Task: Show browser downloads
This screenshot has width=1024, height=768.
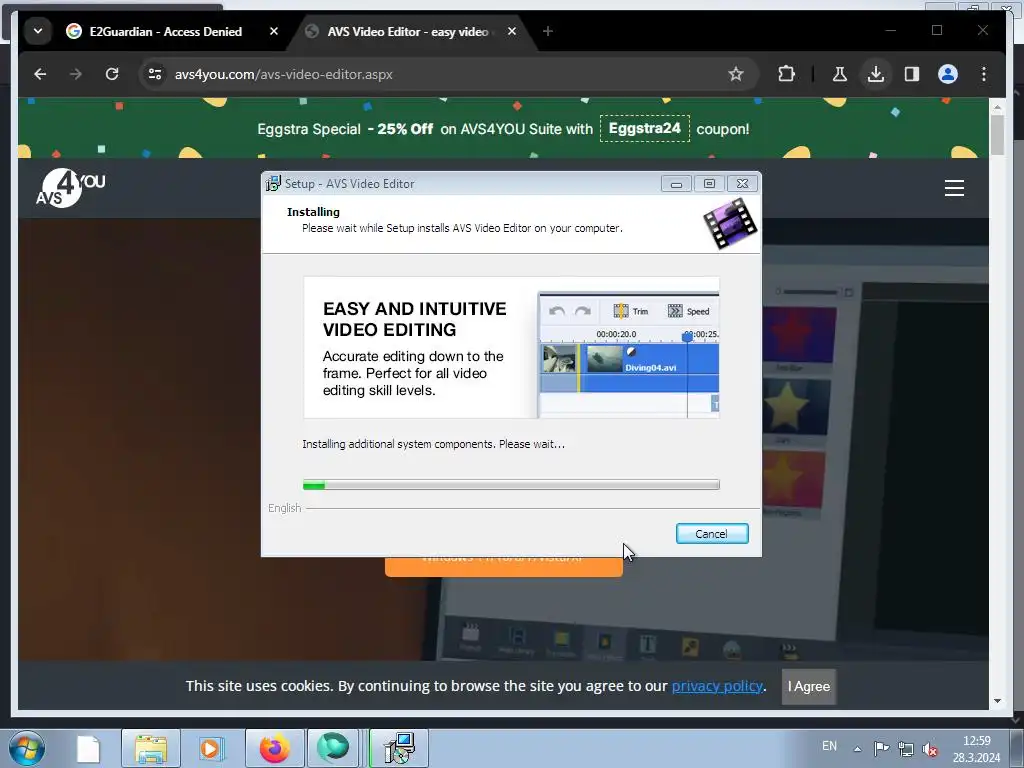Action: coord(876,74)
